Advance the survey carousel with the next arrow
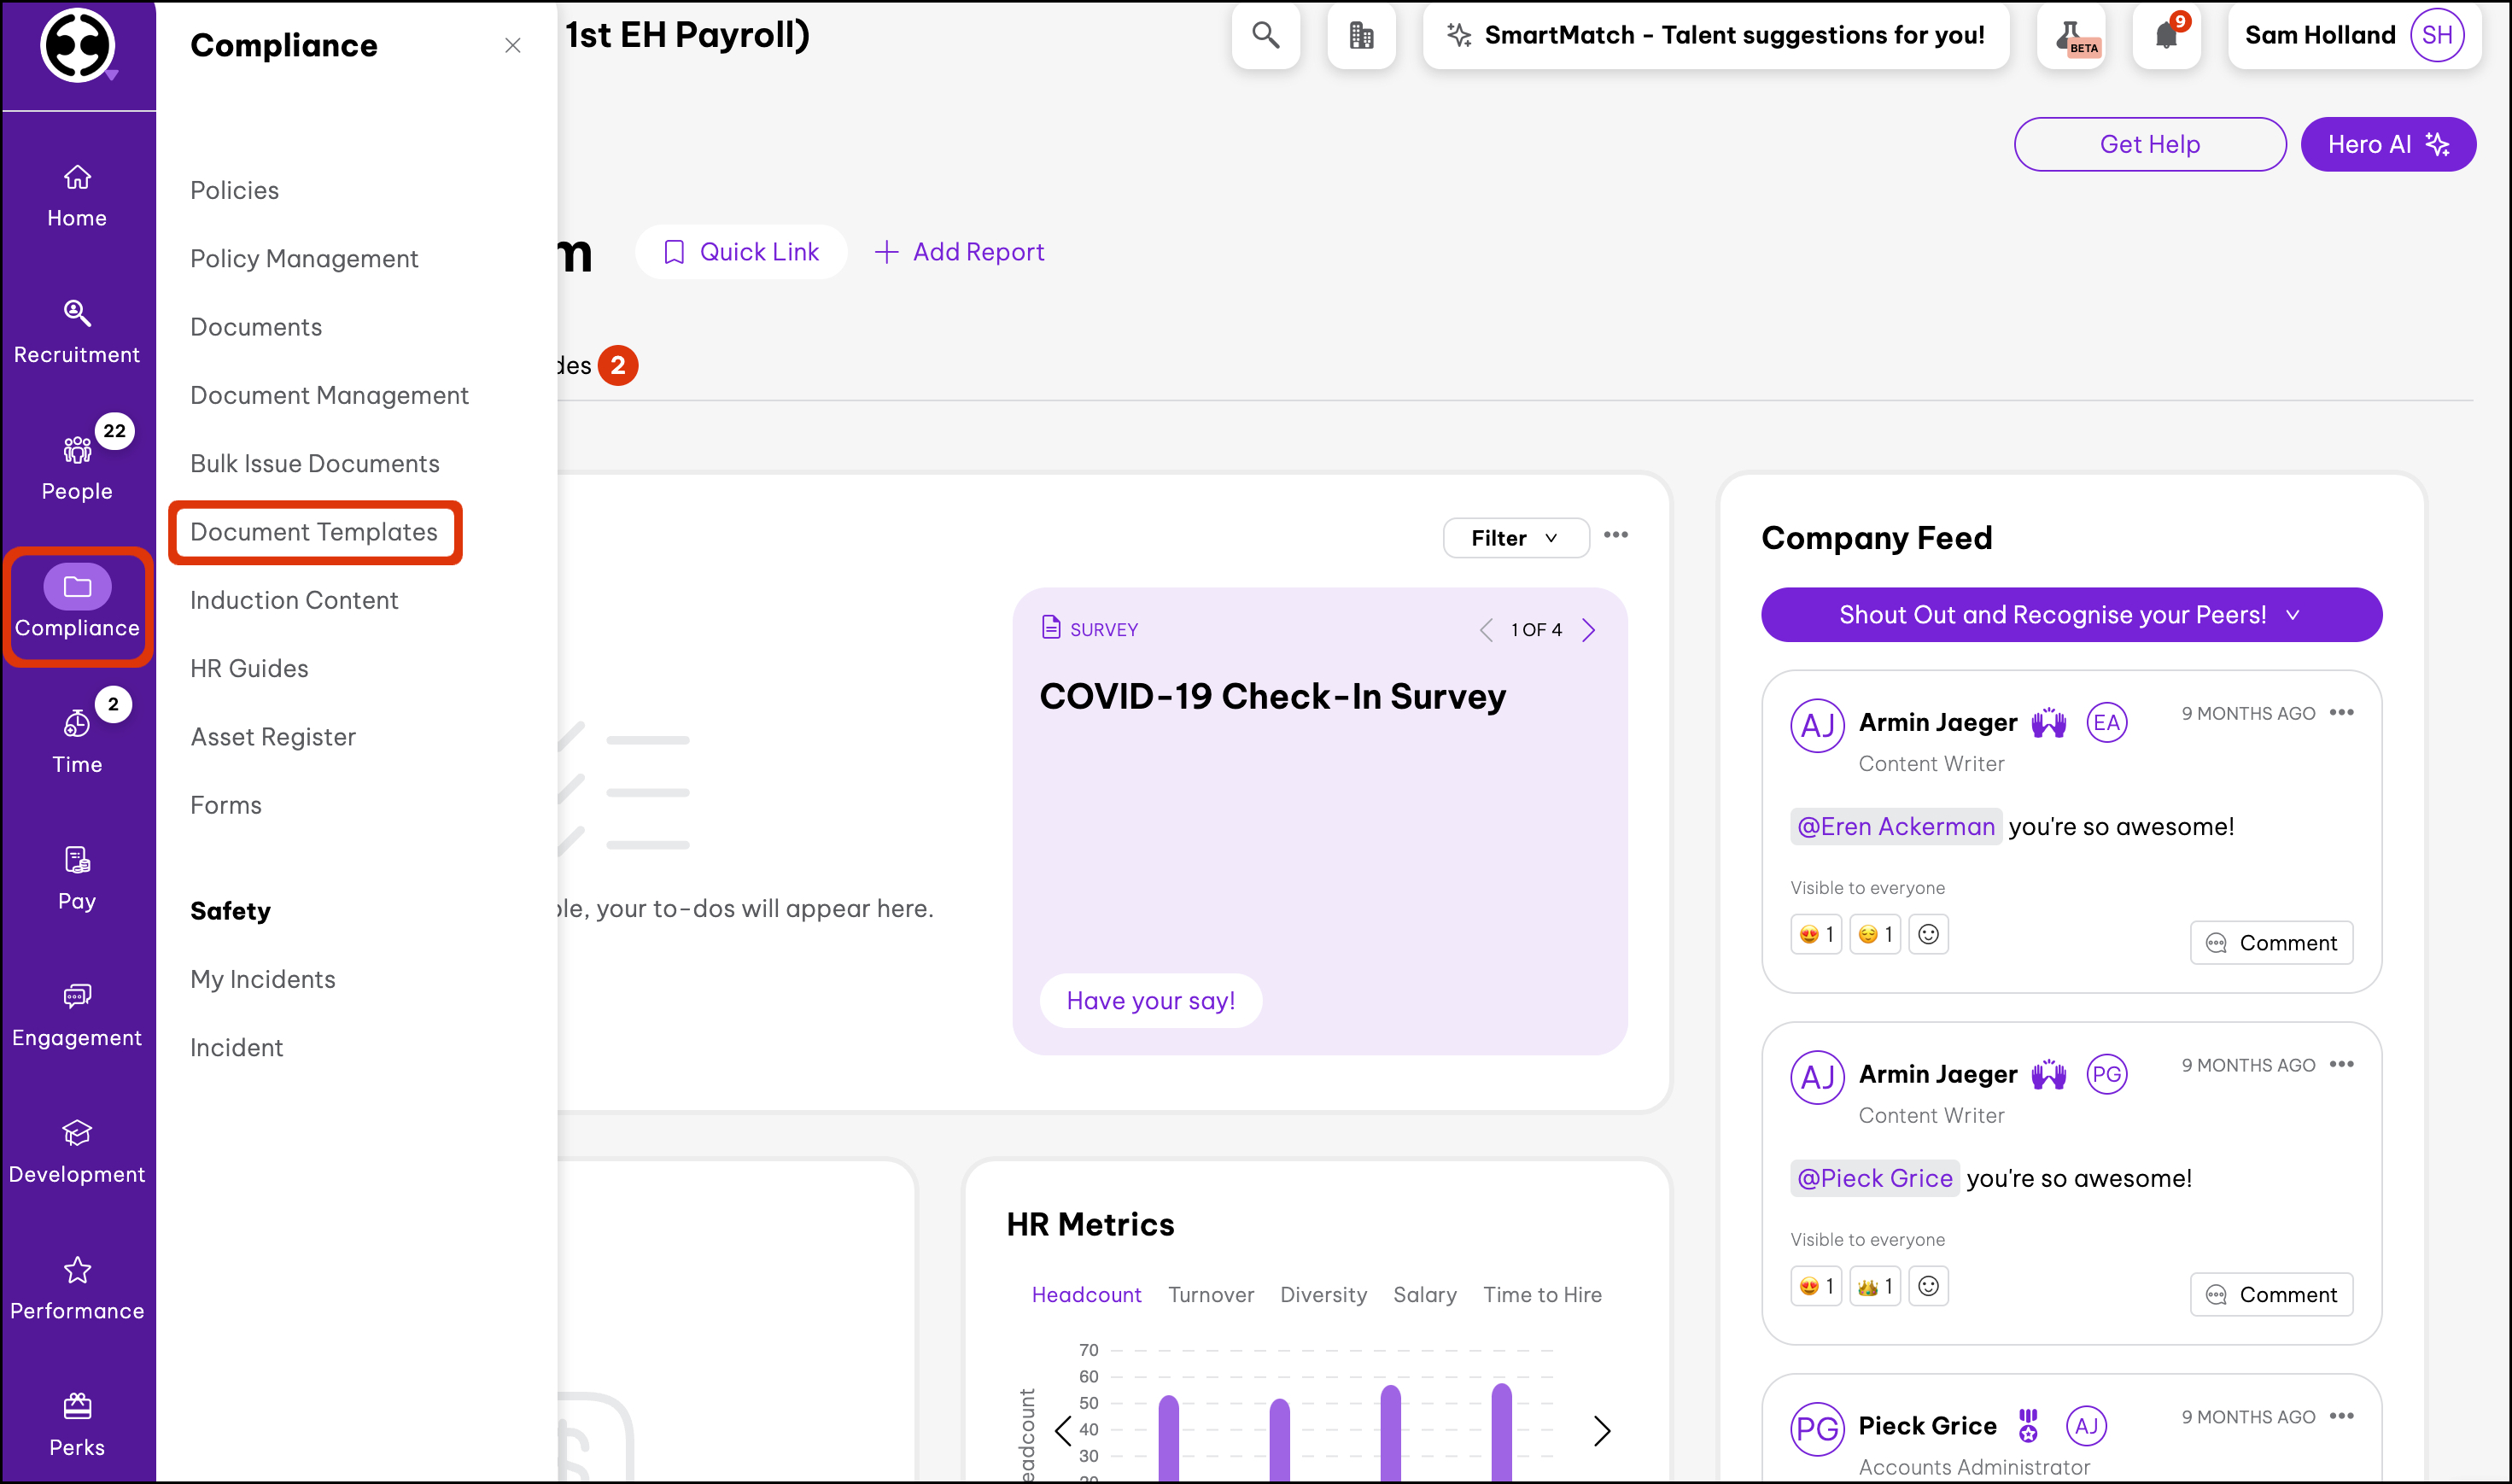Screen dimensions: 2512x1484 coord(1589,629)
